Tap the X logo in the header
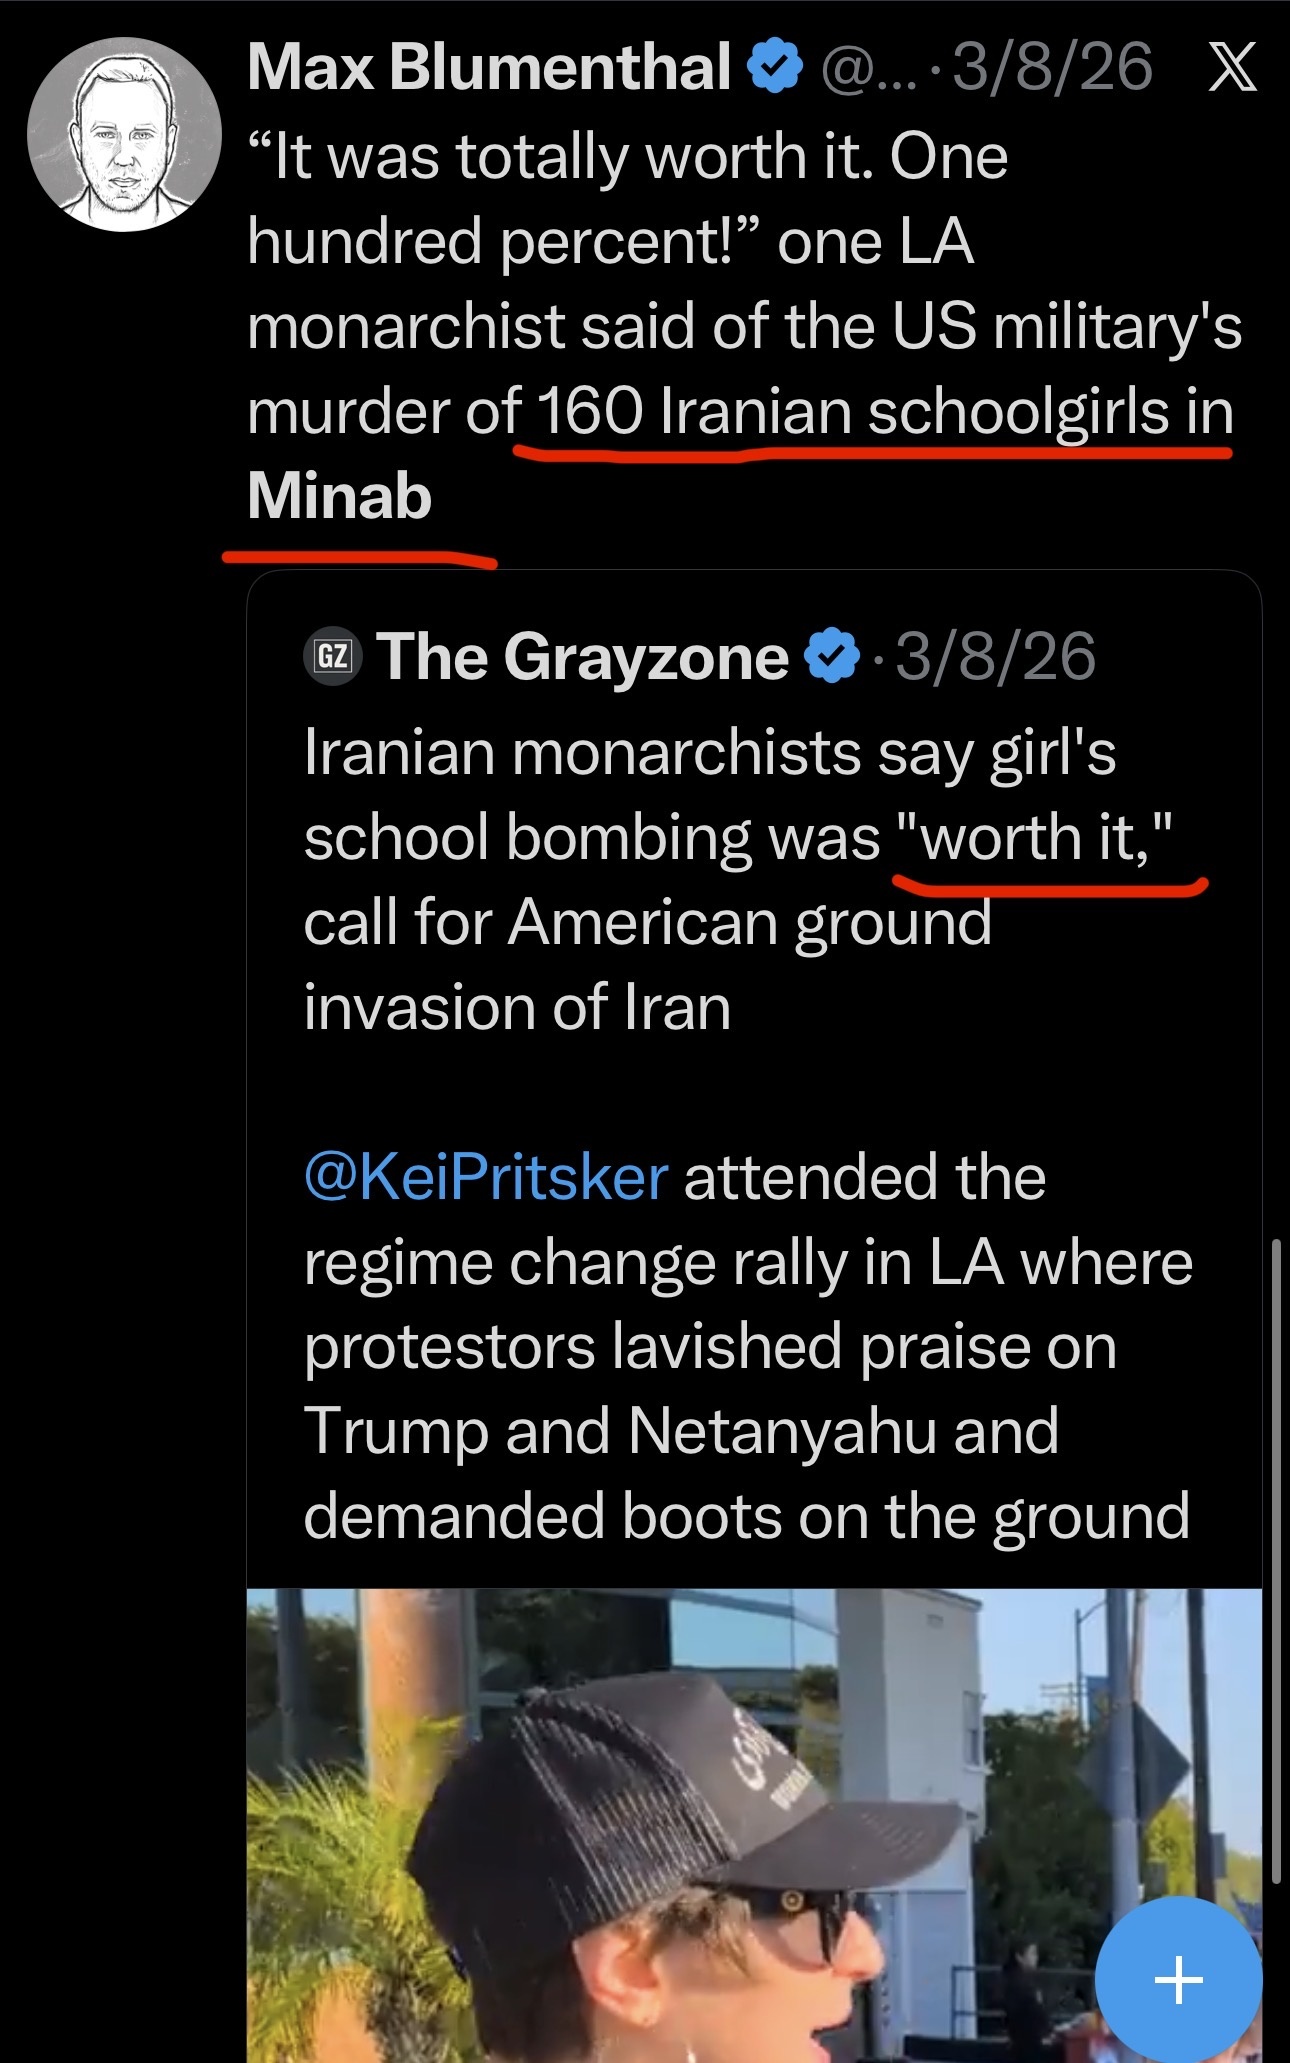Screen dimensions: 1290x2063 [1232, 68]
